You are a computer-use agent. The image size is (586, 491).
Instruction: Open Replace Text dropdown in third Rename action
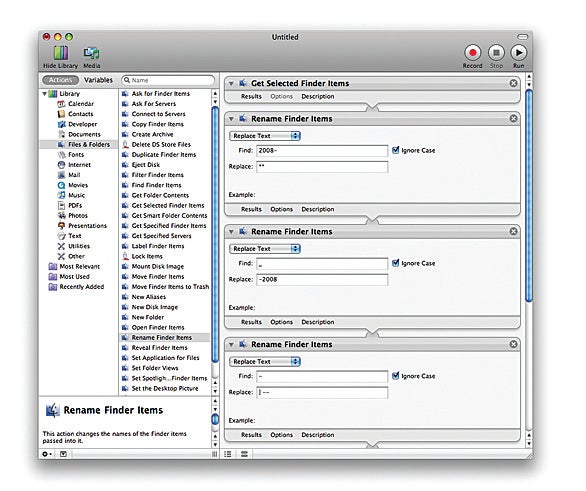coord(265,361)
